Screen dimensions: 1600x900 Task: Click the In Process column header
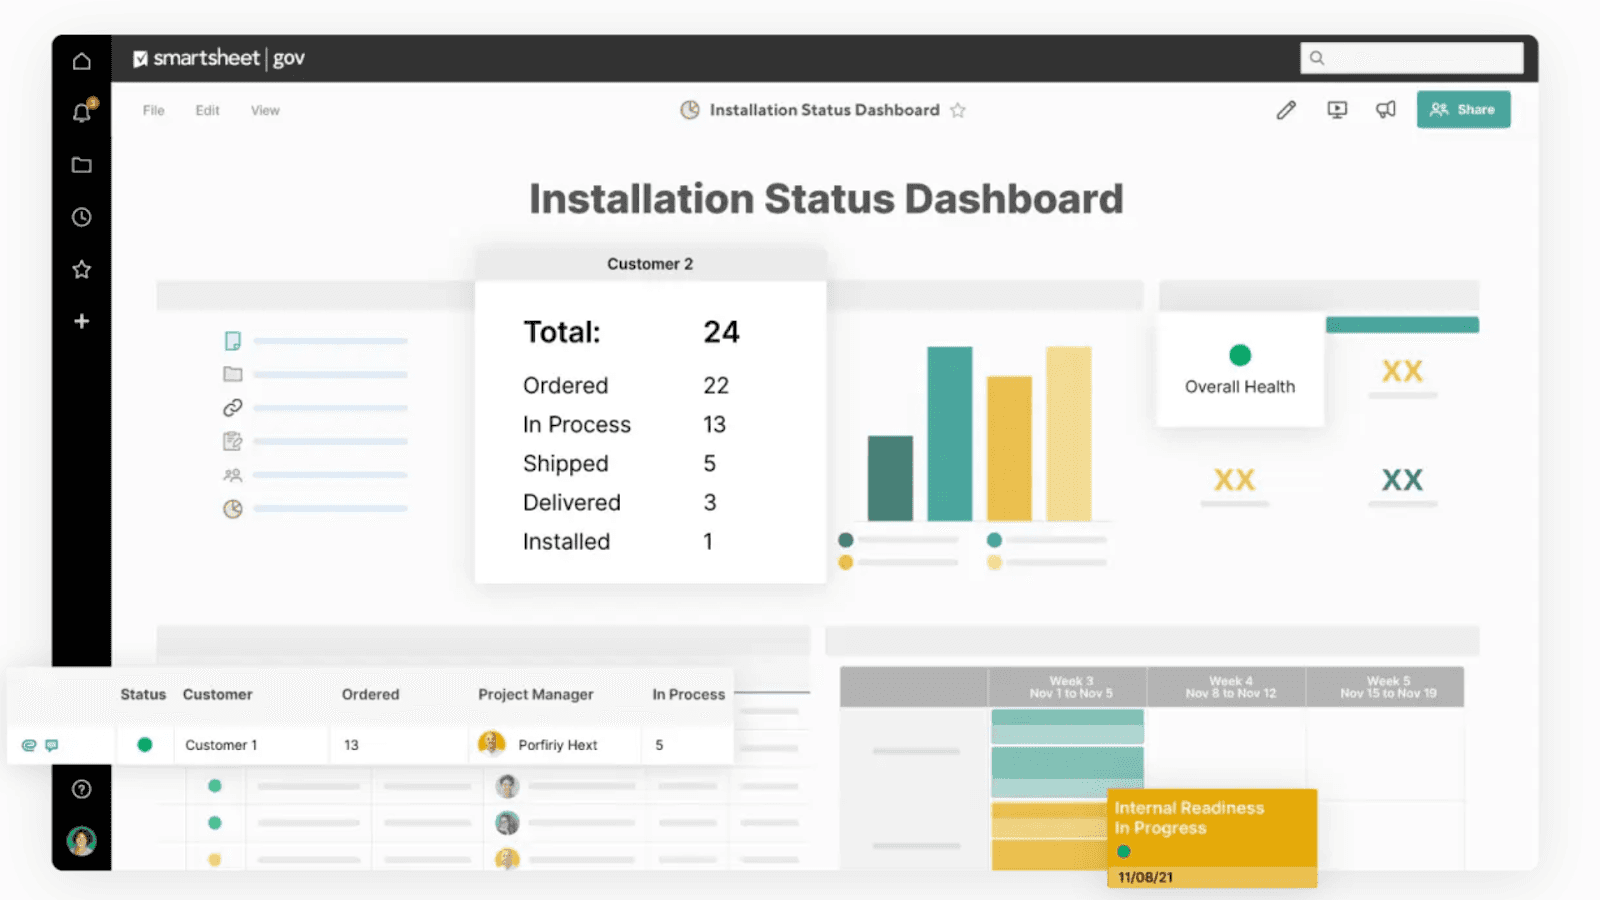click(689, 694)
